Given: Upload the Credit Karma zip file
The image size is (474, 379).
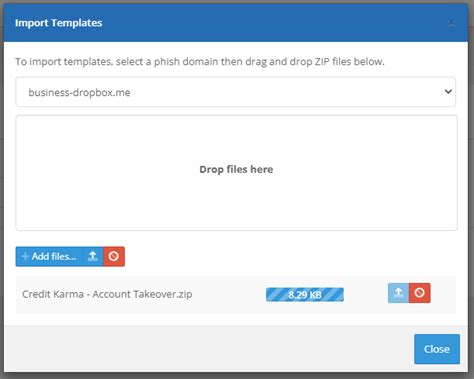Looking at the screenshot, I should coord(398,293).
